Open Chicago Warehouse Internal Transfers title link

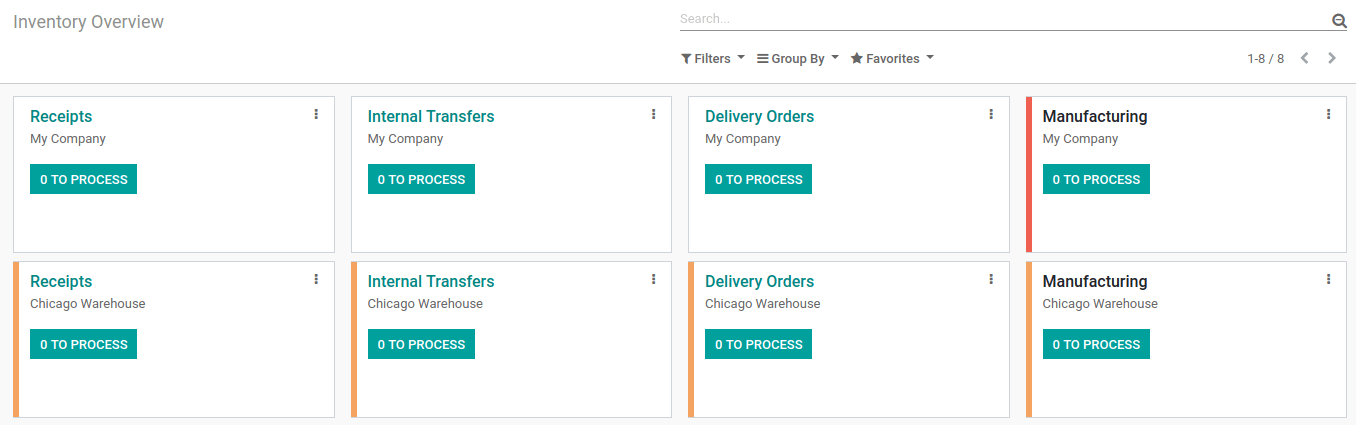tap(431, 281)
